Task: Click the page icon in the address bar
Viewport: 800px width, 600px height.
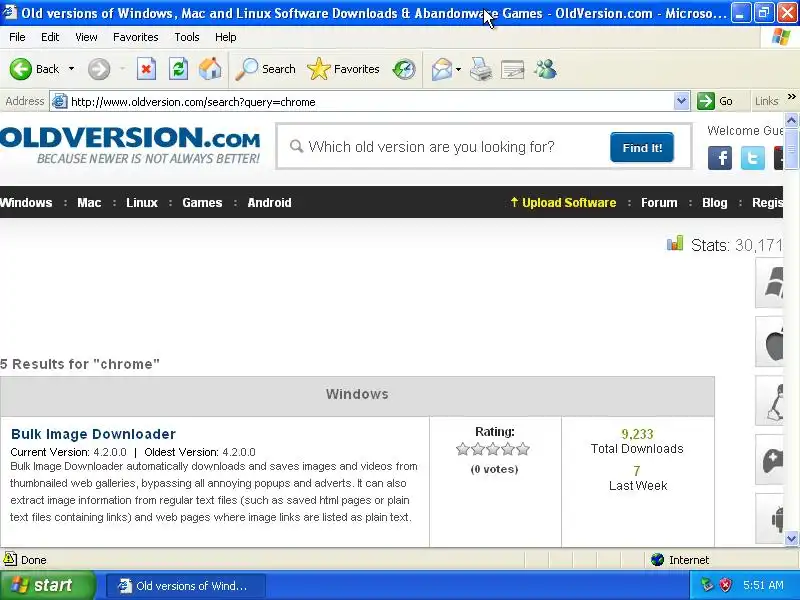Action: click(60, 102)
